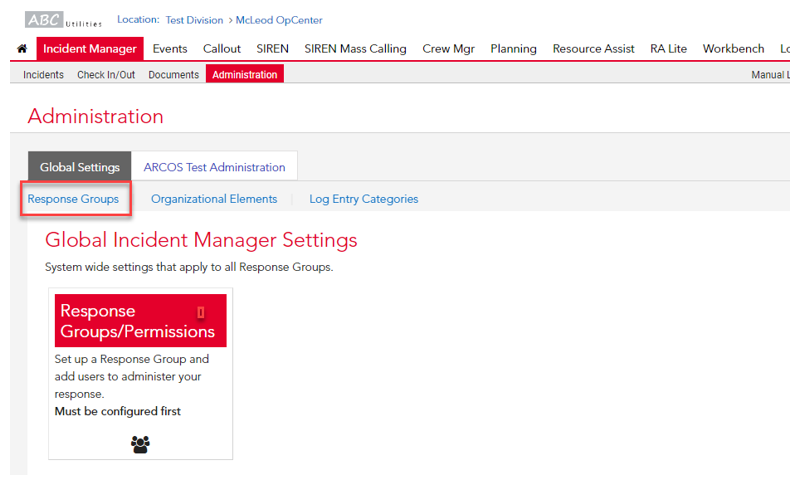Open Log Entry Categories link
790x489 pixels.
click(x=364, y=199)
